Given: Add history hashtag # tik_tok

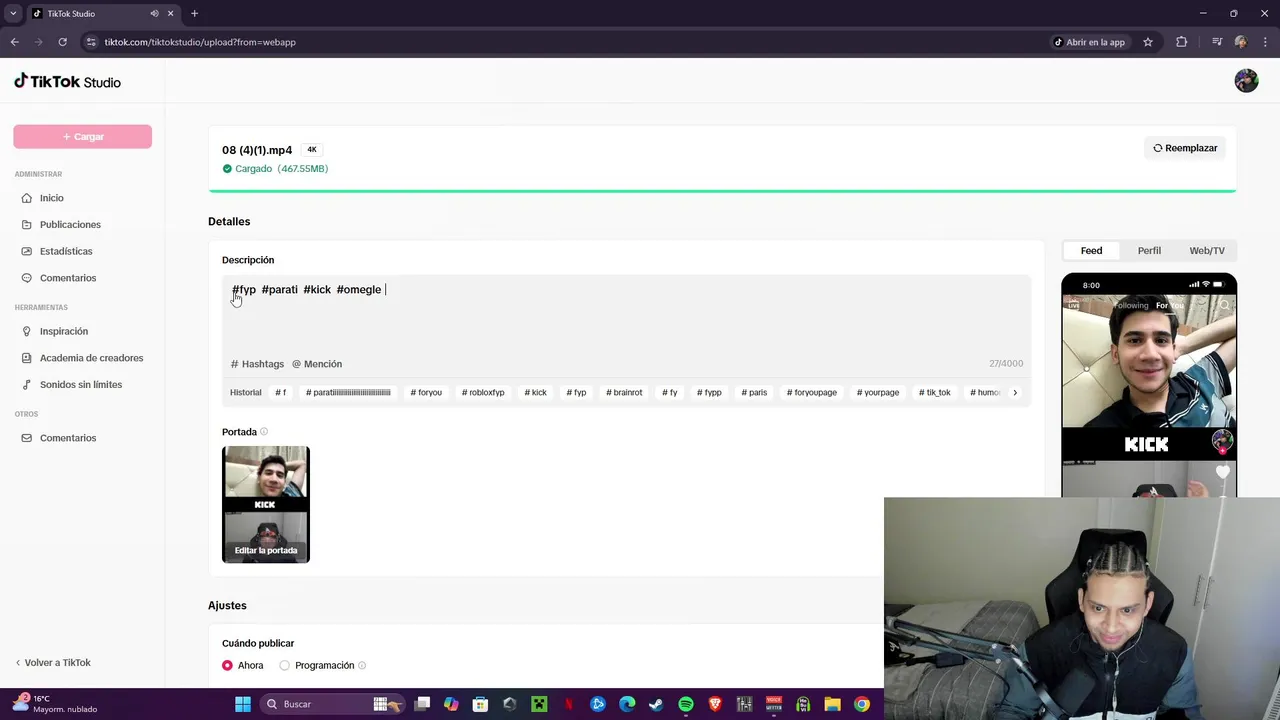Looking at the screenshot, I should [935, 393].
